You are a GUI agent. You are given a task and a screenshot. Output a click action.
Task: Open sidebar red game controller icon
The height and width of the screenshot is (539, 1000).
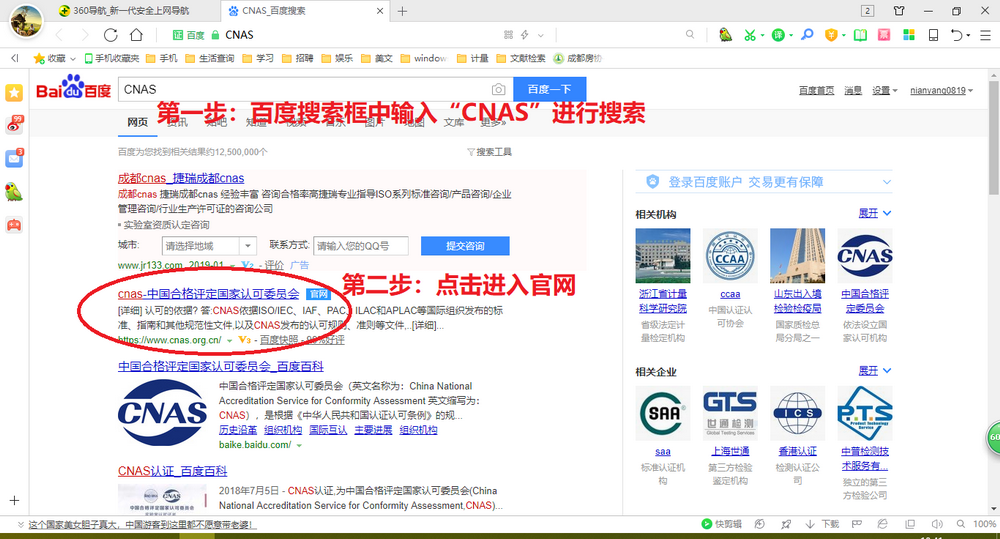coord(14,225)
